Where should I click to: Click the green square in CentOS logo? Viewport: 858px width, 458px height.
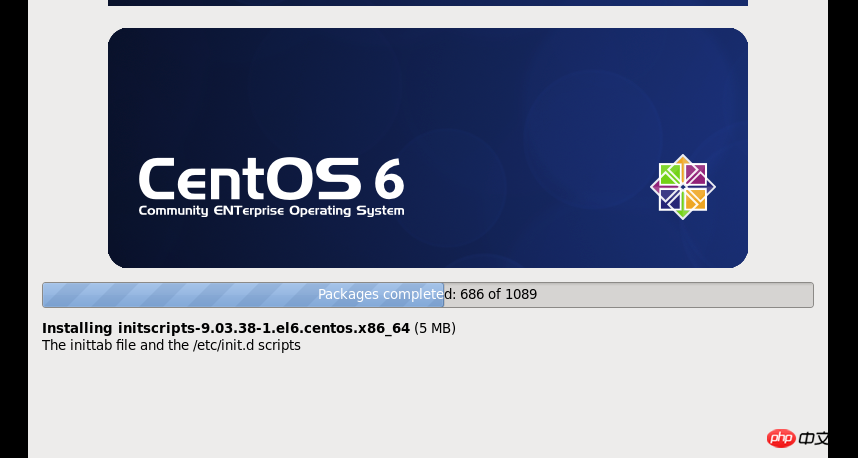[671, 176]
